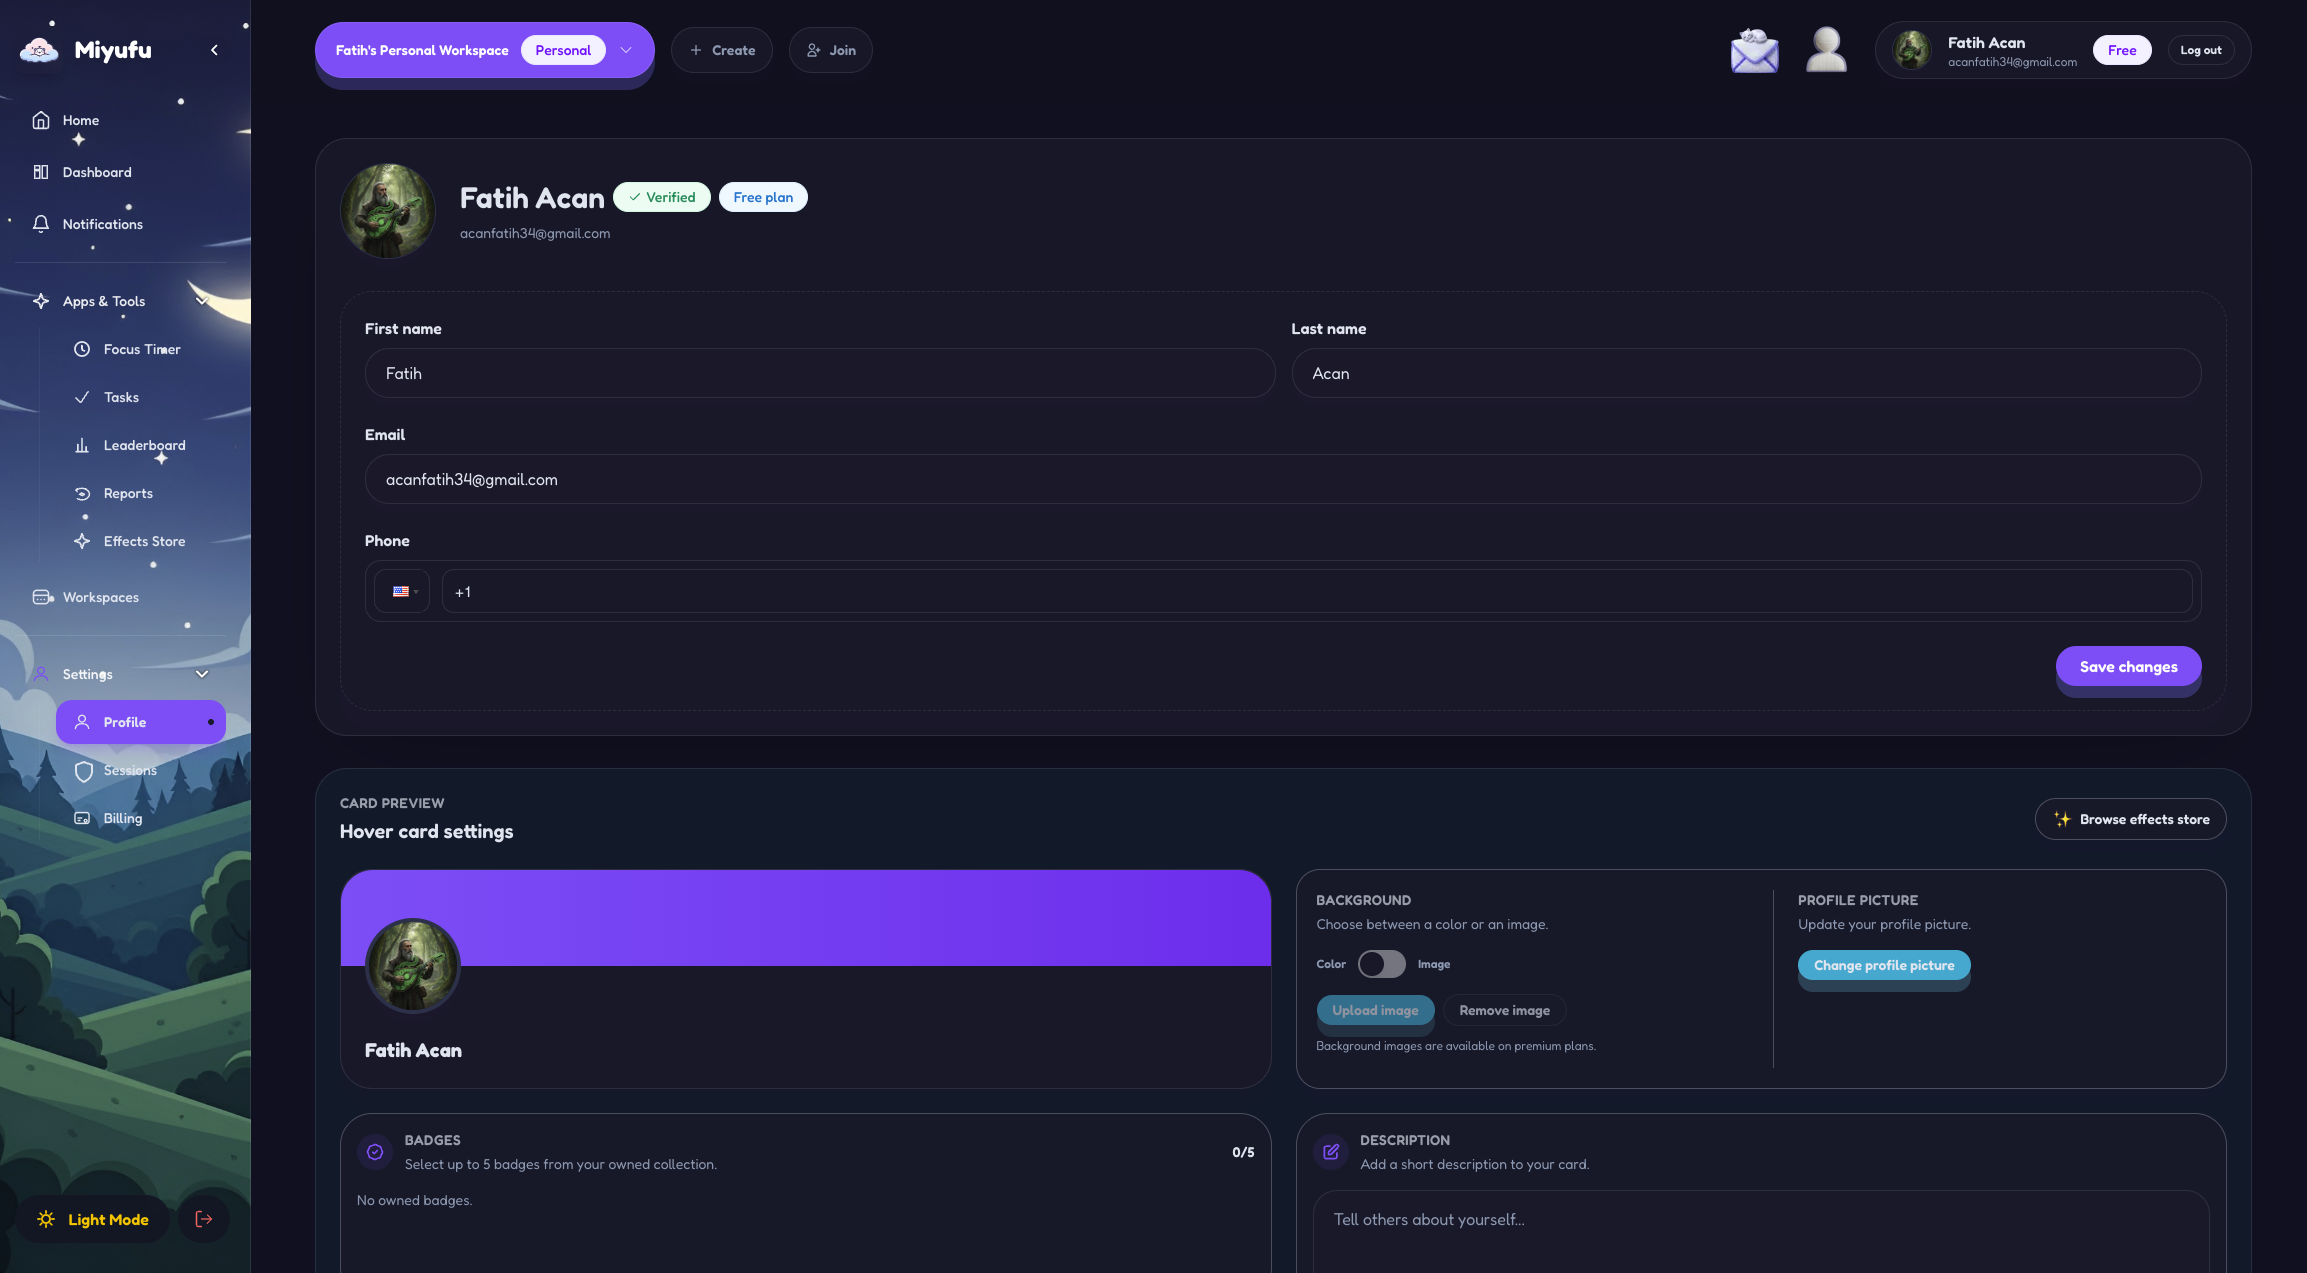Click the large profile avatar at top
Viewport: 2307px width, 1273px height.
pyautogui.click(x=388, y=211)
